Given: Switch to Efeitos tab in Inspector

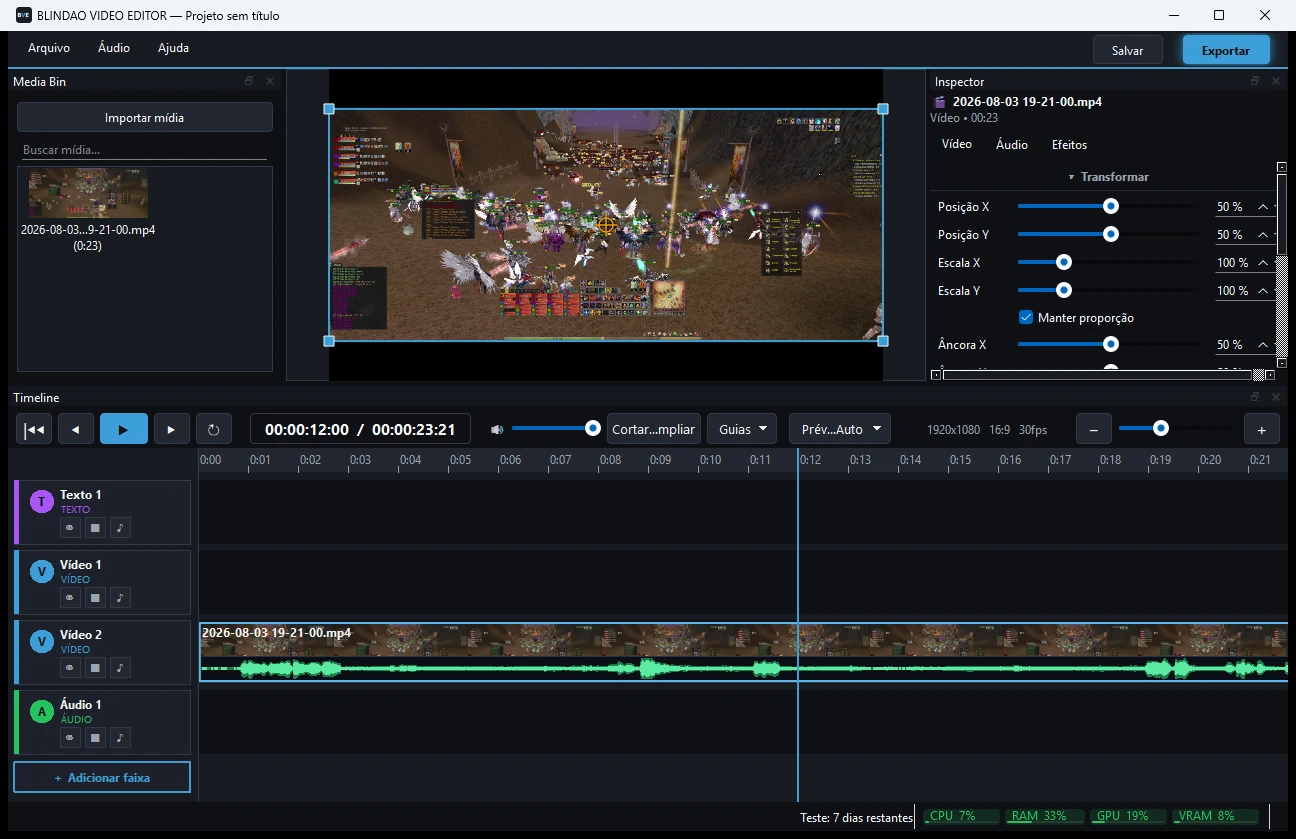Looking at the screenshot, I should (x=1069, y=145).
